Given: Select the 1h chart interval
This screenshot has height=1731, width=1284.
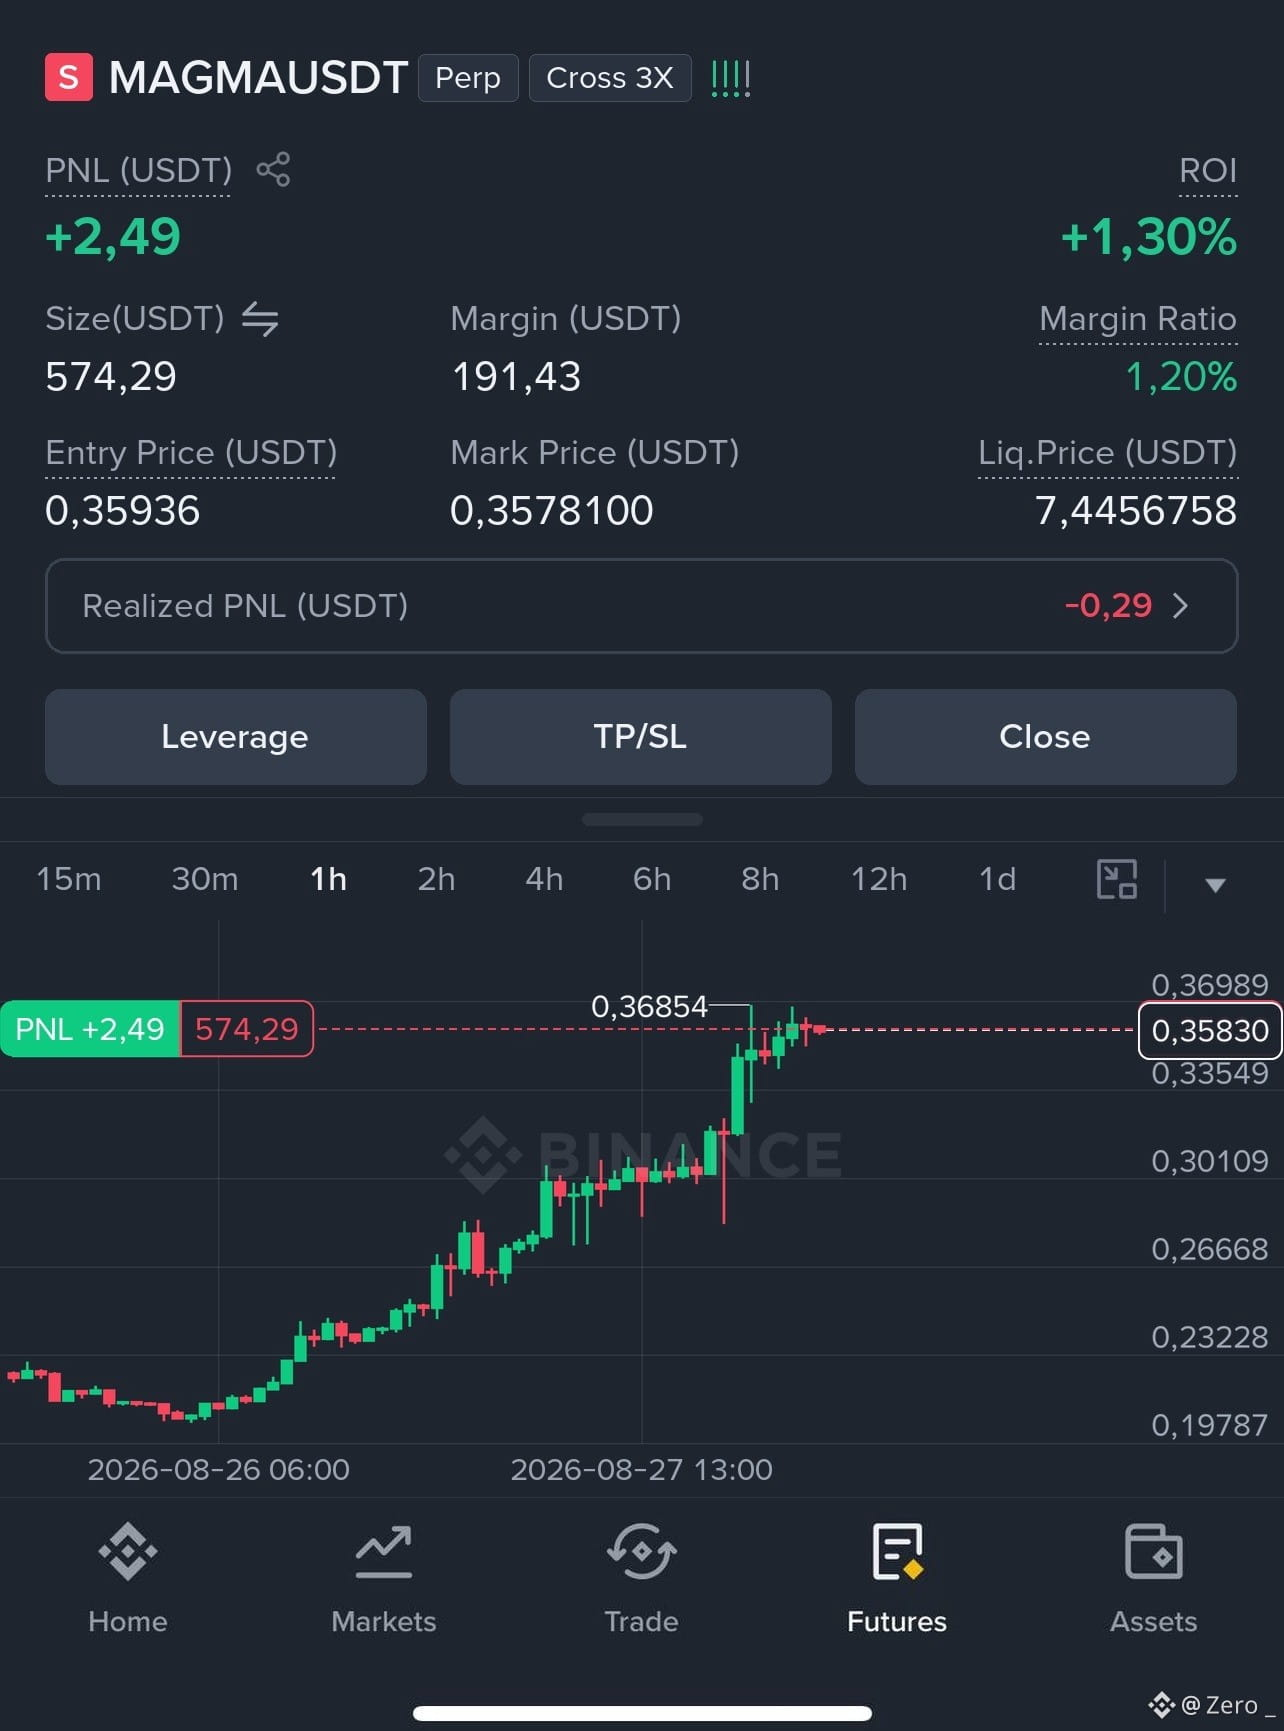Looking at the screenshot, I should pyautogui.click(x=328, y=879).
